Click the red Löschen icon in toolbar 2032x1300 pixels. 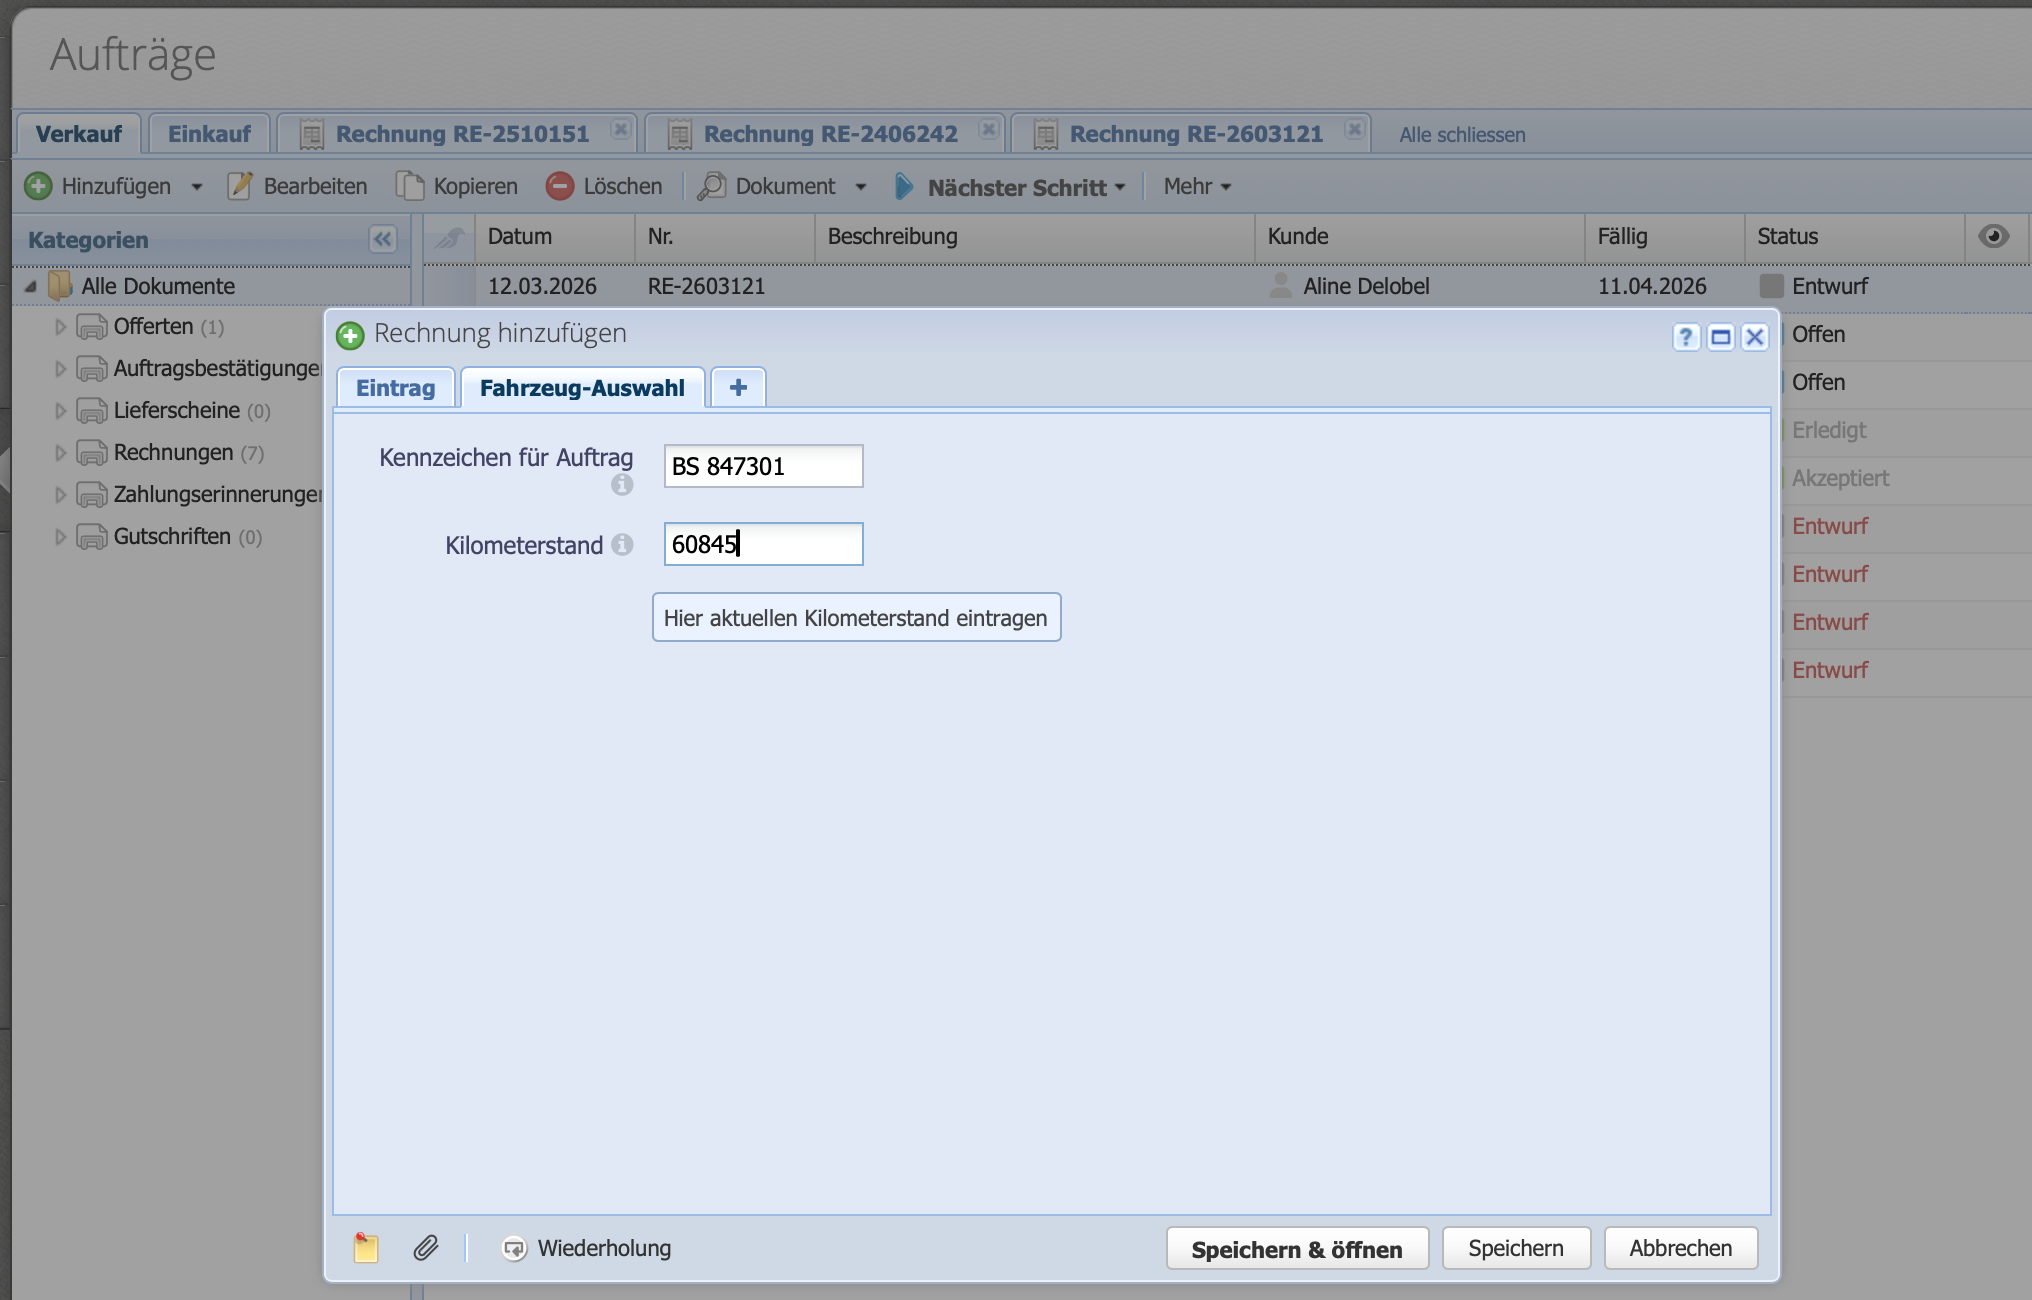pos(560,186)
